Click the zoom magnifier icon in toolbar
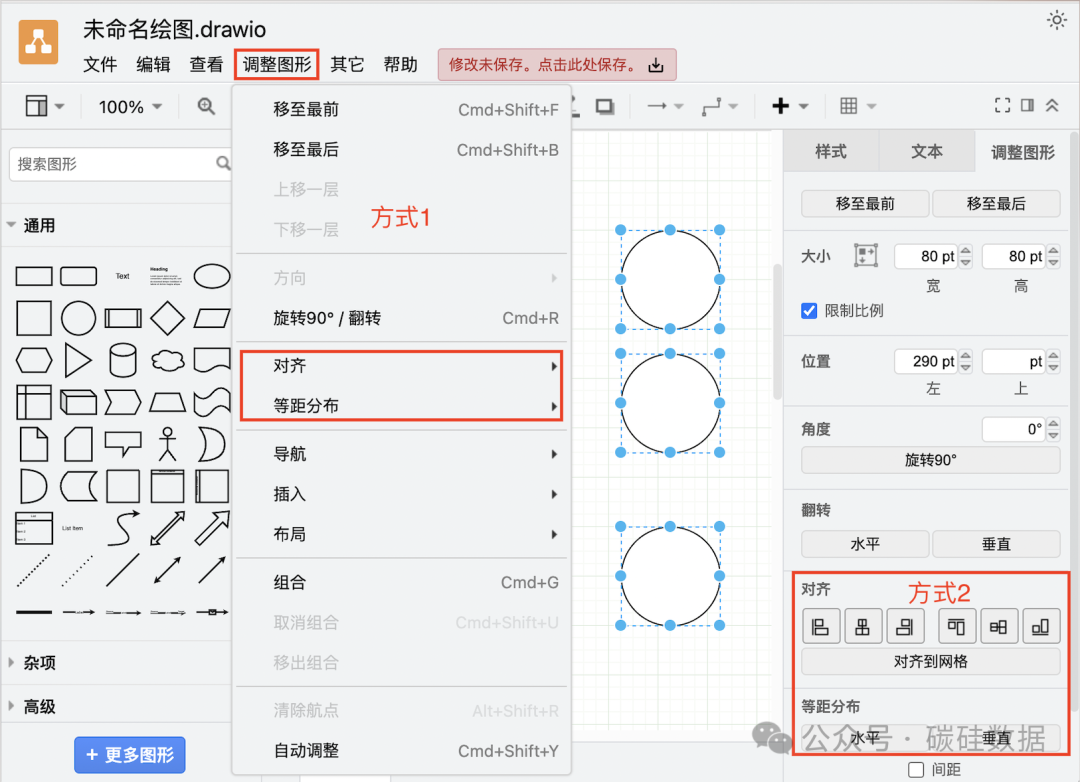 [x=205, y=105]
